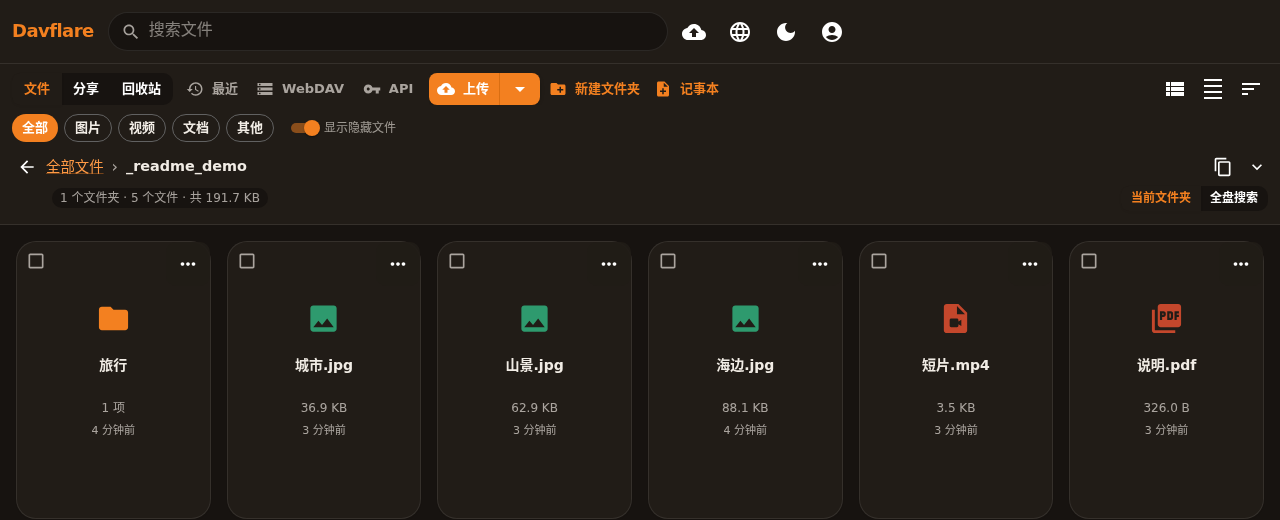Open the 旅行 folder icon
Image resolution: width=1280 pixels, height=520 pixels.
(113, 319)
